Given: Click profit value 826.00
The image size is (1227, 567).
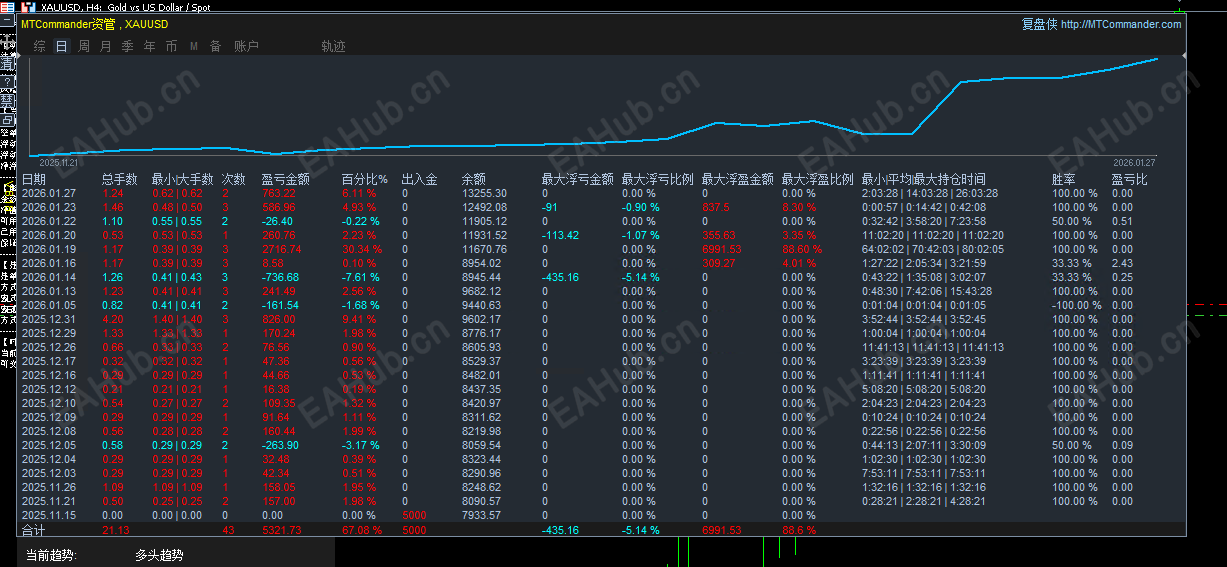Looking at the screenshot, I should point(279,319).
